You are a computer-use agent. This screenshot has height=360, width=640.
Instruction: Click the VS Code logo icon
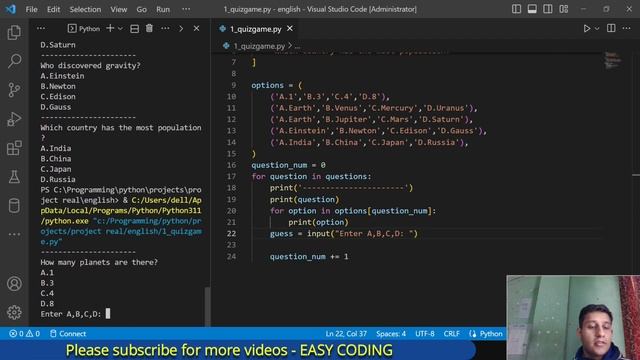click(x=11, y=9)
